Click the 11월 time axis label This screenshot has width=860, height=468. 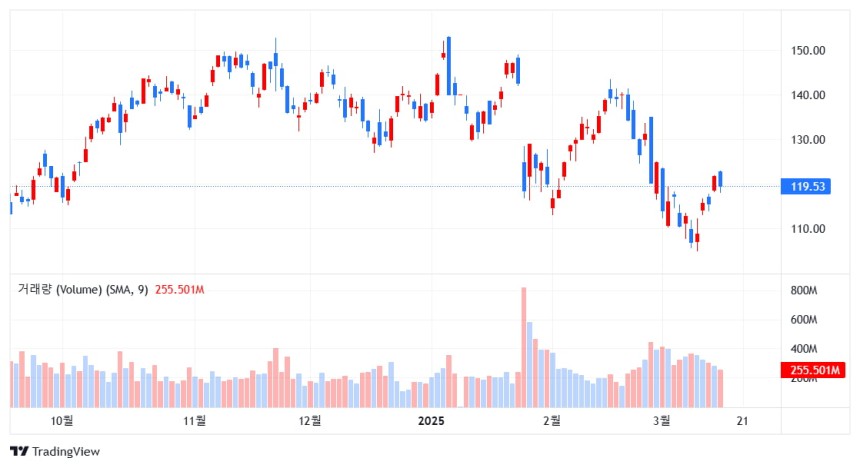(194, 421)
